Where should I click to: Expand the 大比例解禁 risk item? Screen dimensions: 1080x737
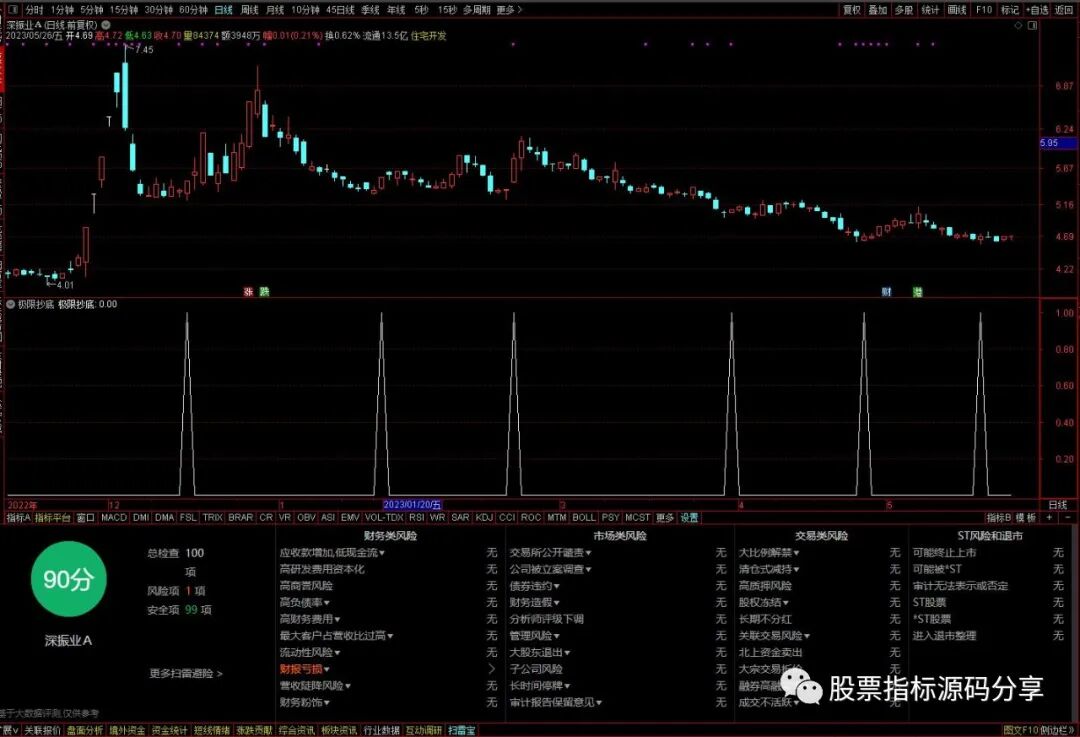tap(769, 552)
